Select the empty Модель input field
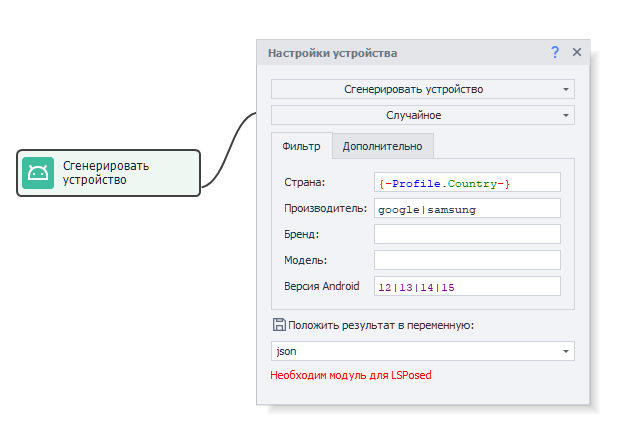The height and width of the screenshot is (438, 620). click(467, 260)
